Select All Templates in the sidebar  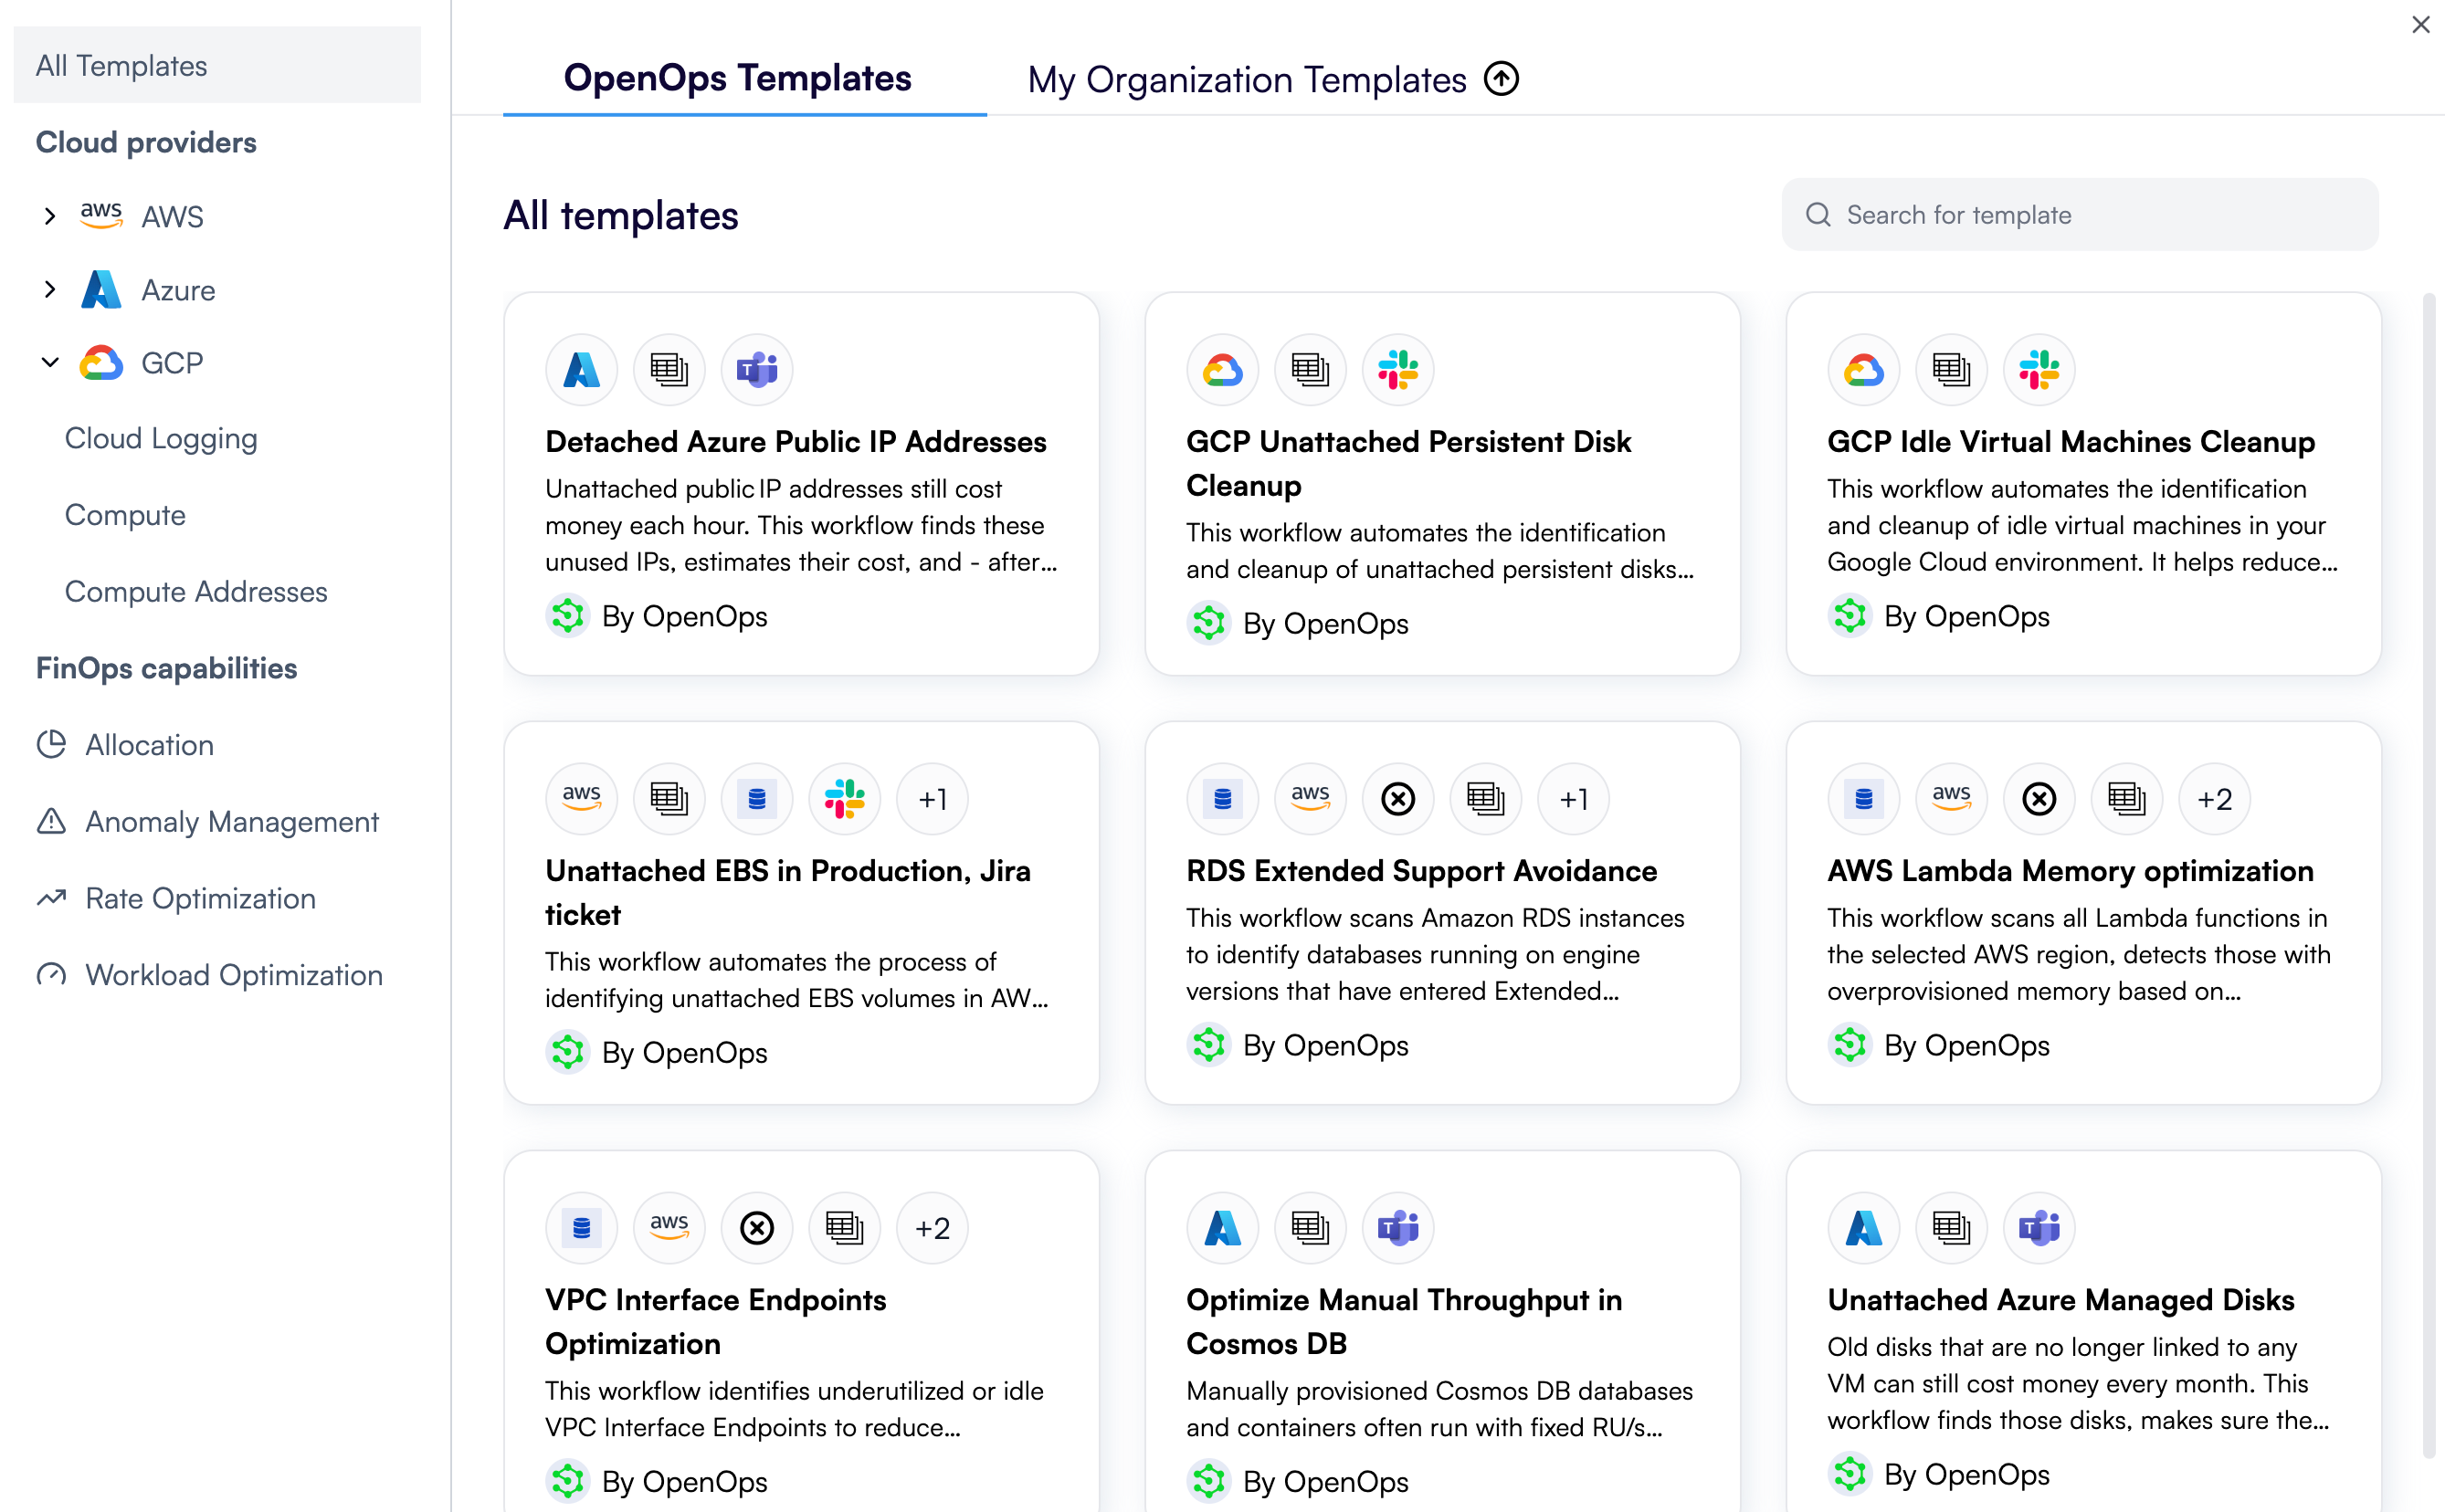pyautogui.click(x=121, y=65)
